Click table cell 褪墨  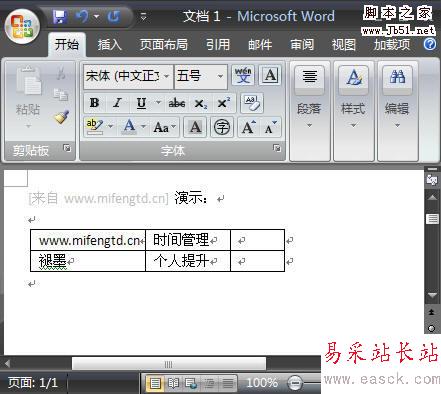pyautogui.click(x=88, y=261)
